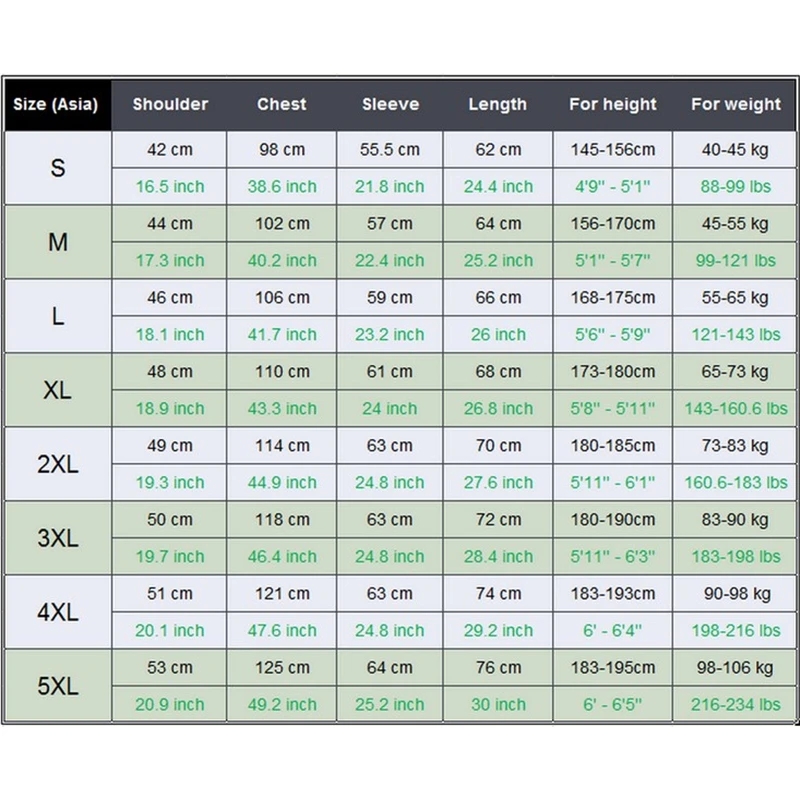Viewport: 800px width, 800px height.
Task: Select the Length column header
Action: pos(497,104)
